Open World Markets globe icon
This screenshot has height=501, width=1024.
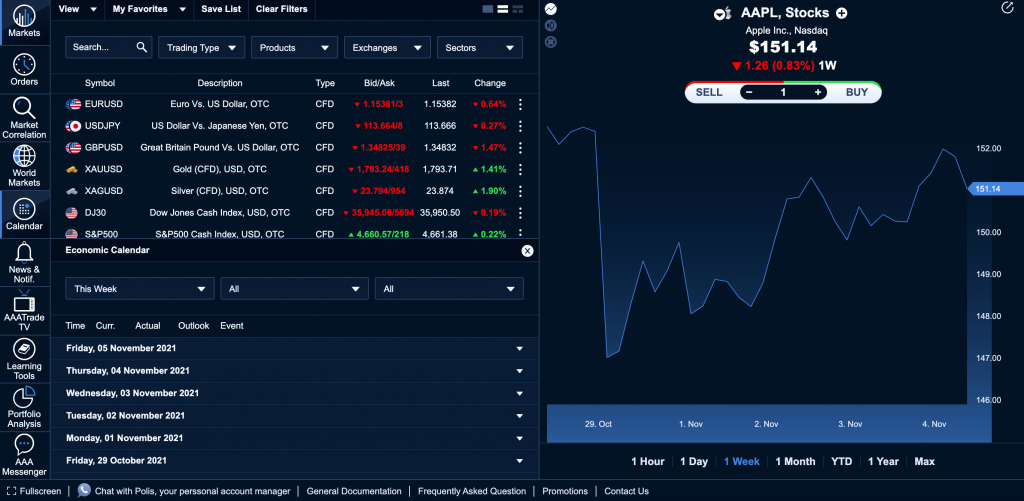click(24, 156)
